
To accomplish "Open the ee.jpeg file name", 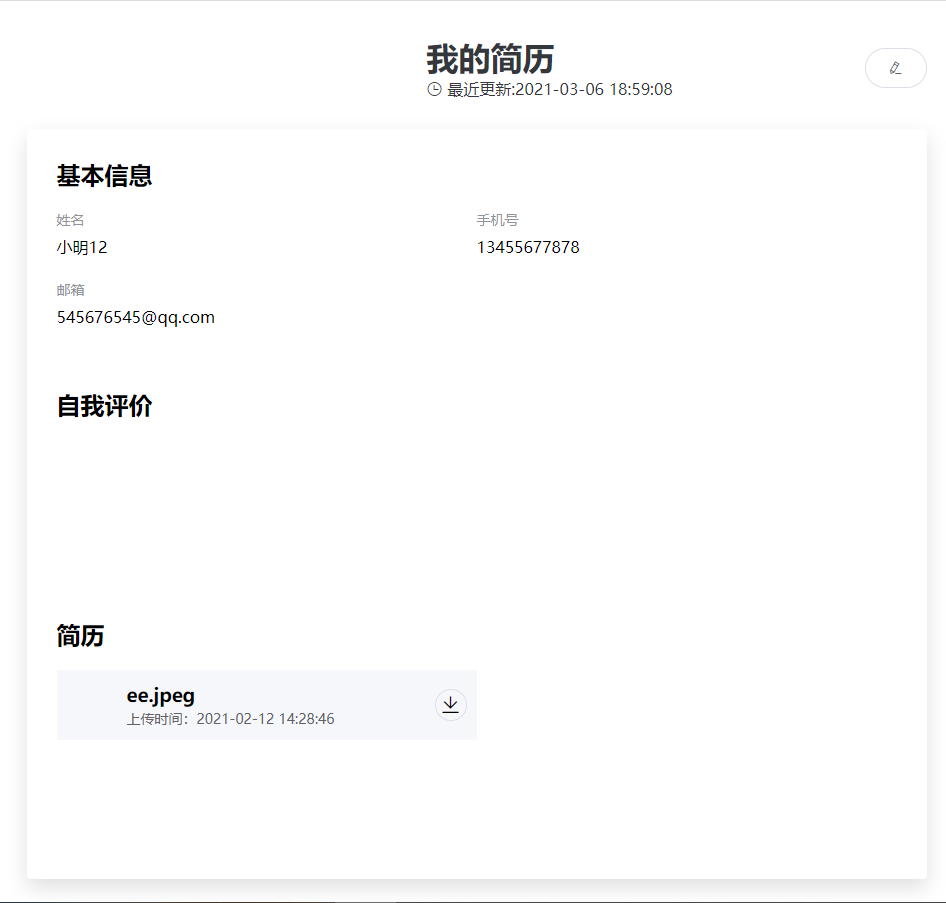I will click(160, 695).
